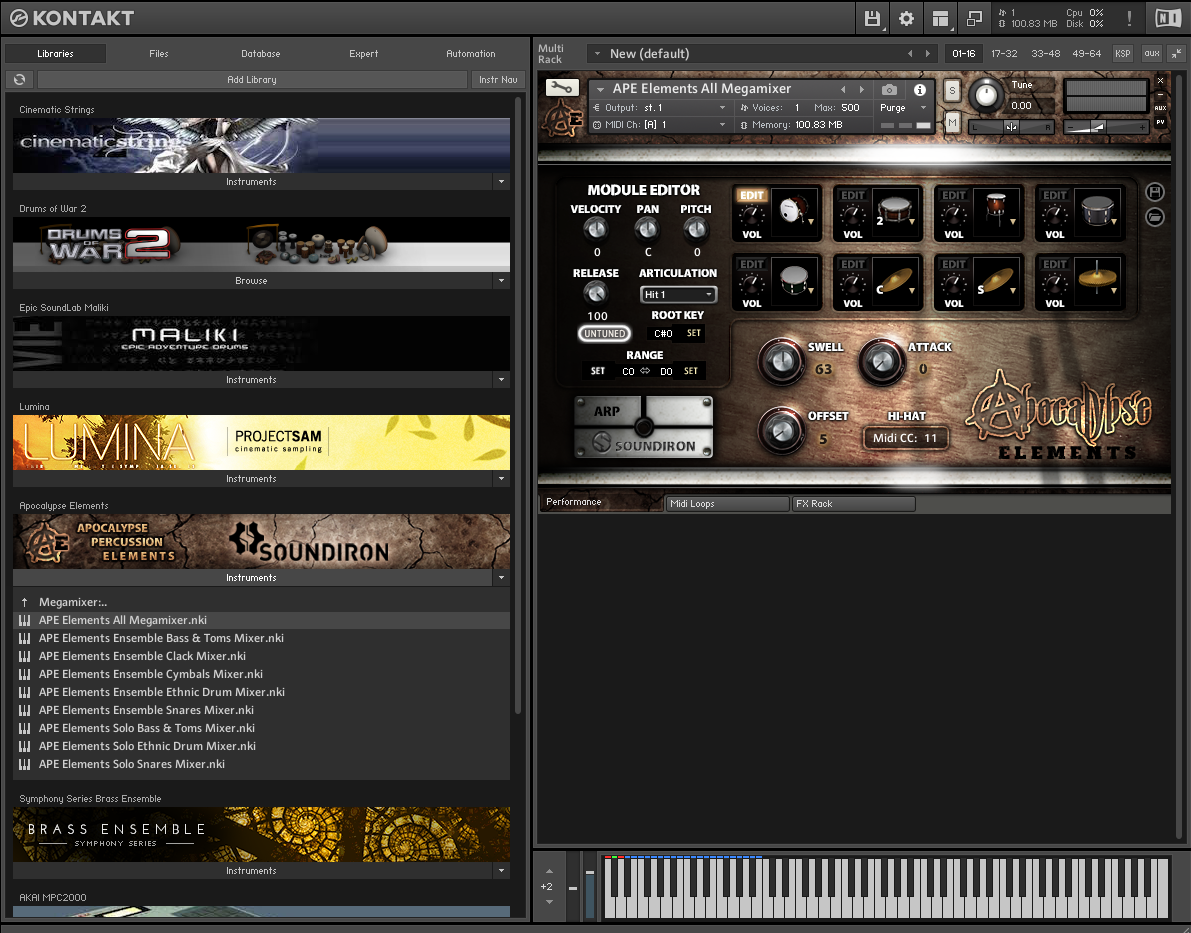Open APE Elements Ensemble Cymbals Mixer.nki
The height and width of the screenshot is (933, 1191).
261,674
